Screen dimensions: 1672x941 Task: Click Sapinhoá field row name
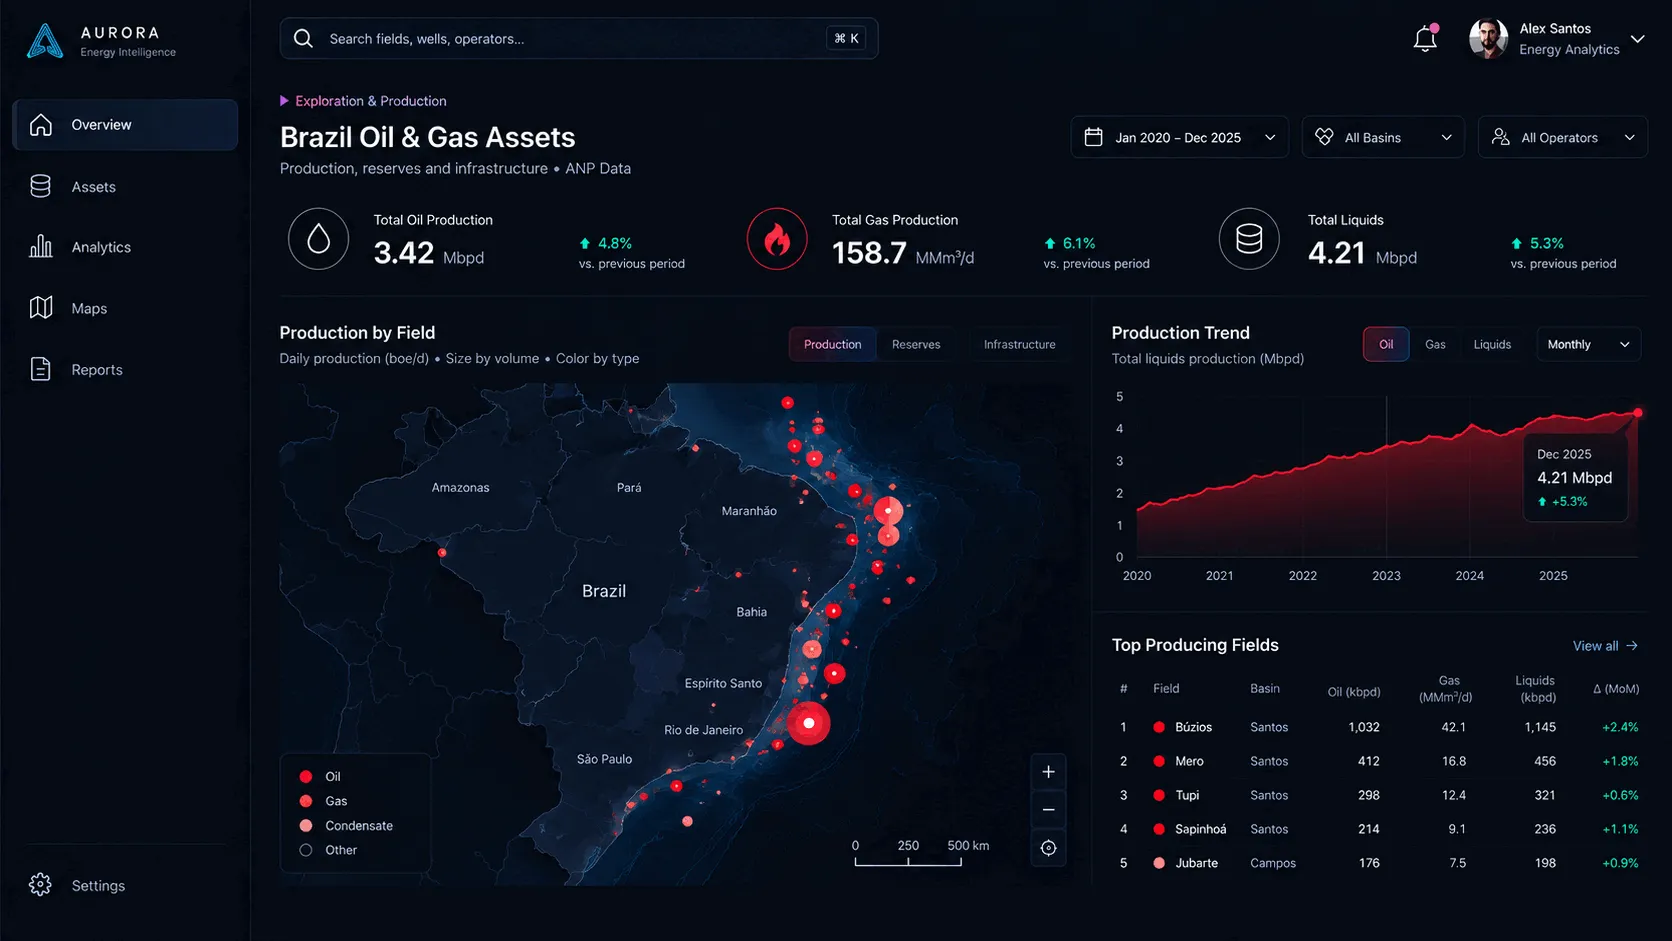[1200, 829]
